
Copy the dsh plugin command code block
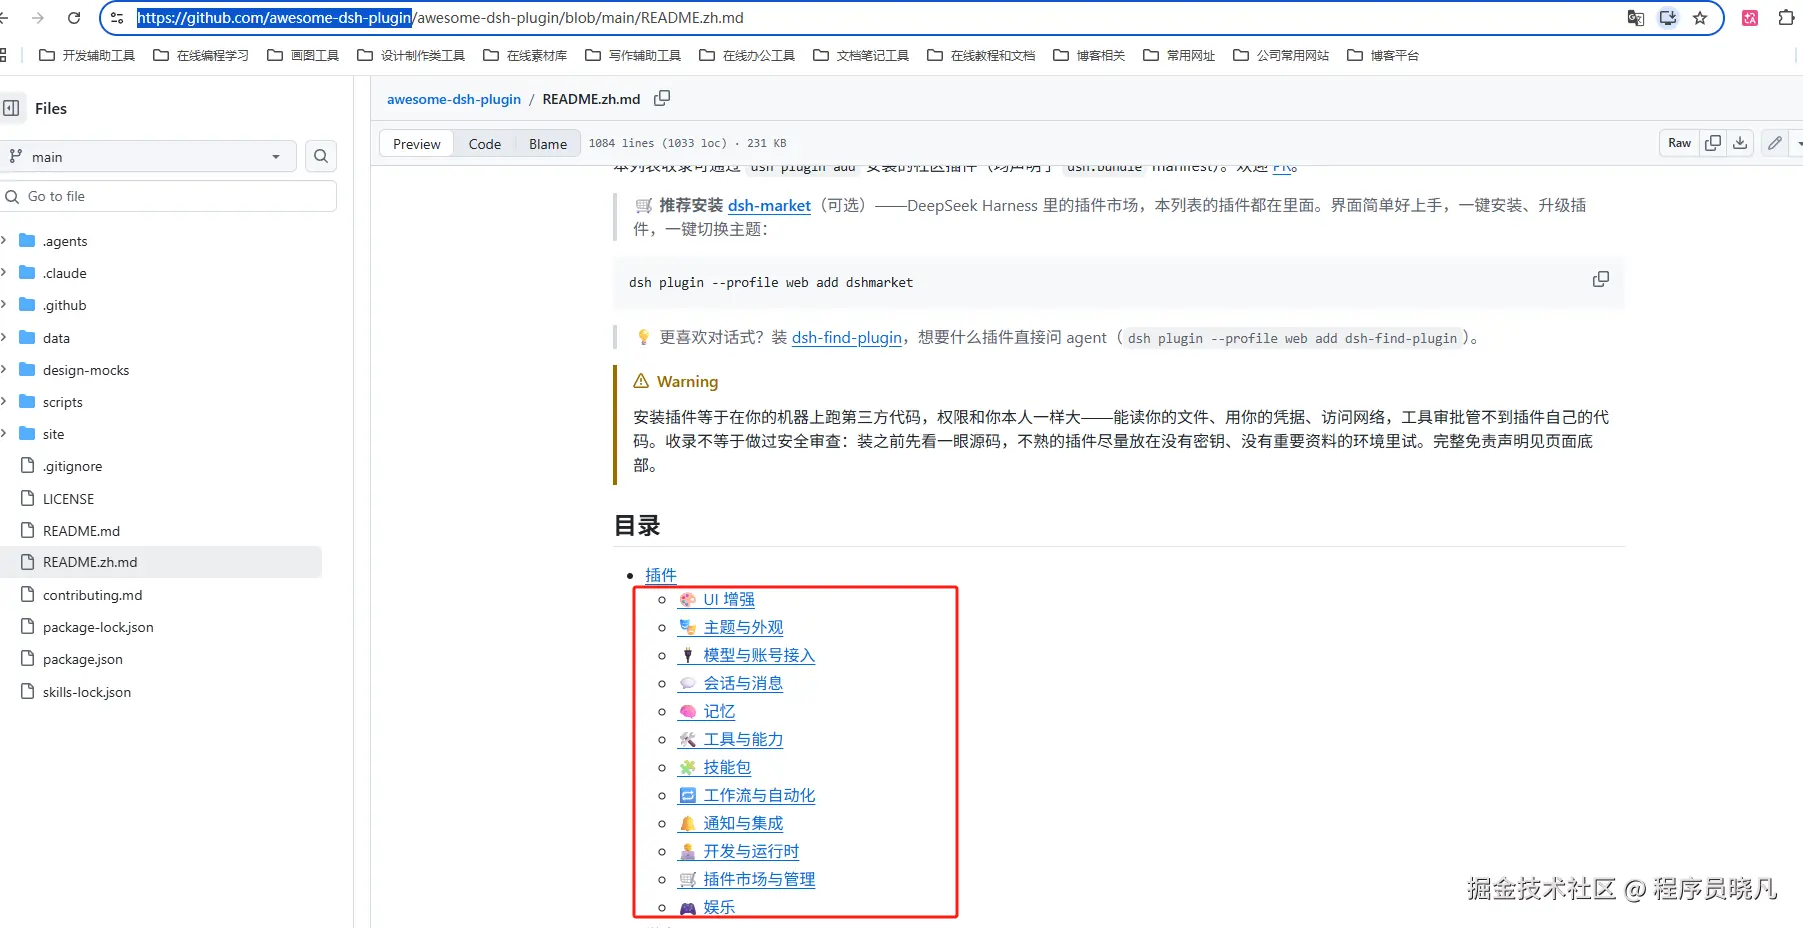click(1601, 279)
